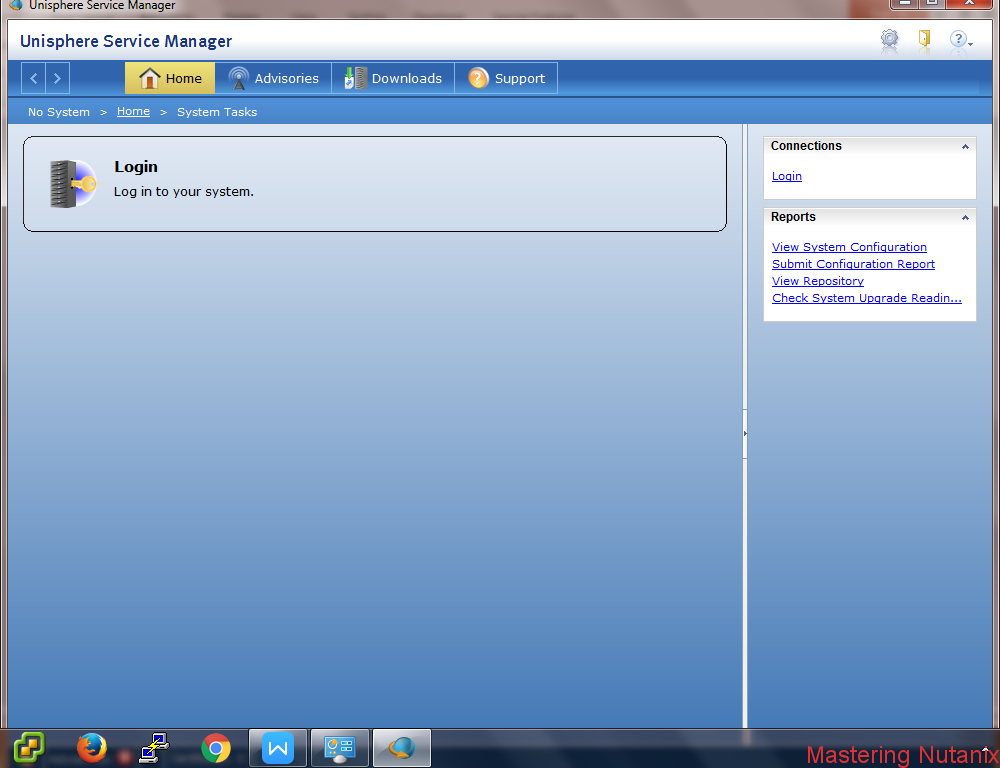Open View System Configuration link
The height and width of the screenshot is (768, 1000).
coord(849,247)
